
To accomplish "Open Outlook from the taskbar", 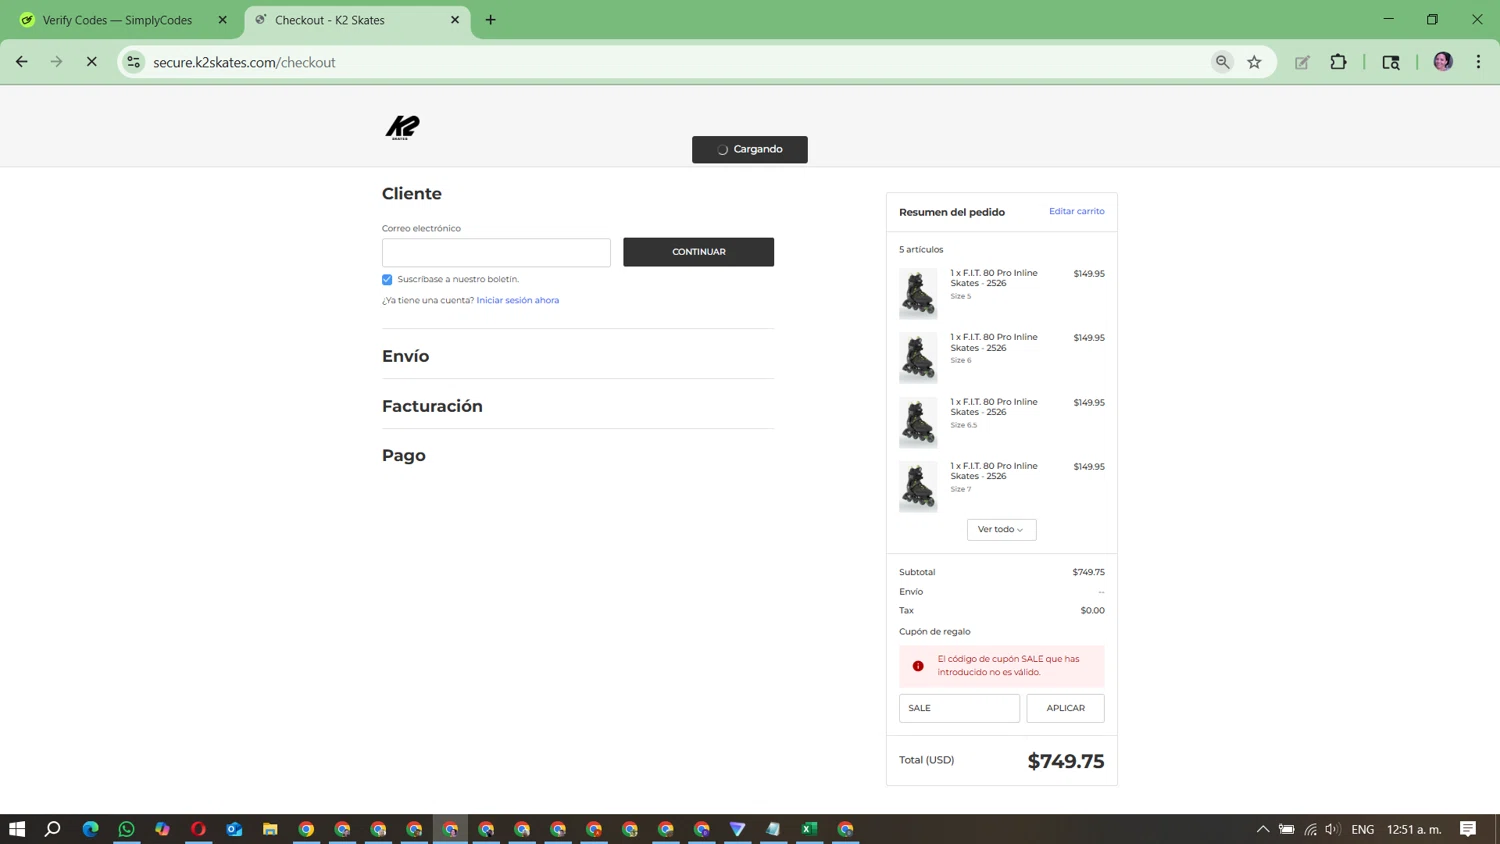I will (234, 829).
